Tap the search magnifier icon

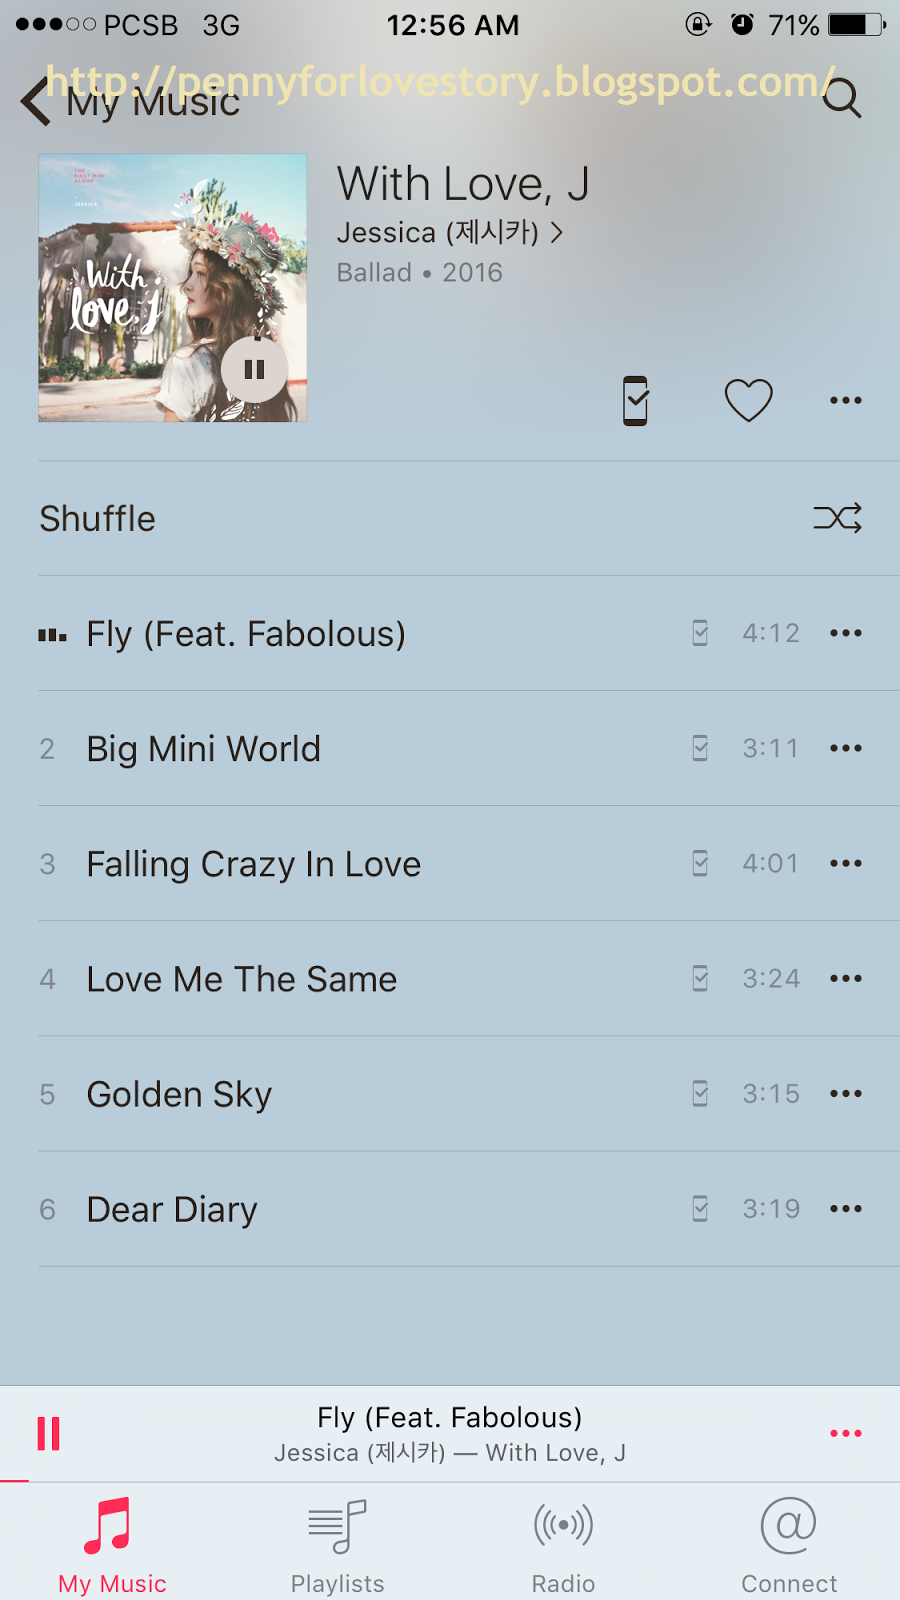pyautogui.click(x=842, y=98)
